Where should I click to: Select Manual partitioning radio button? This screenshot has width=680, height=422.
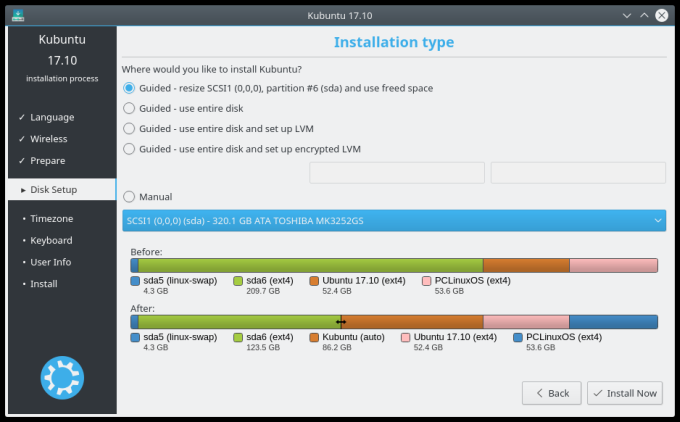click(x=129, y=197)
